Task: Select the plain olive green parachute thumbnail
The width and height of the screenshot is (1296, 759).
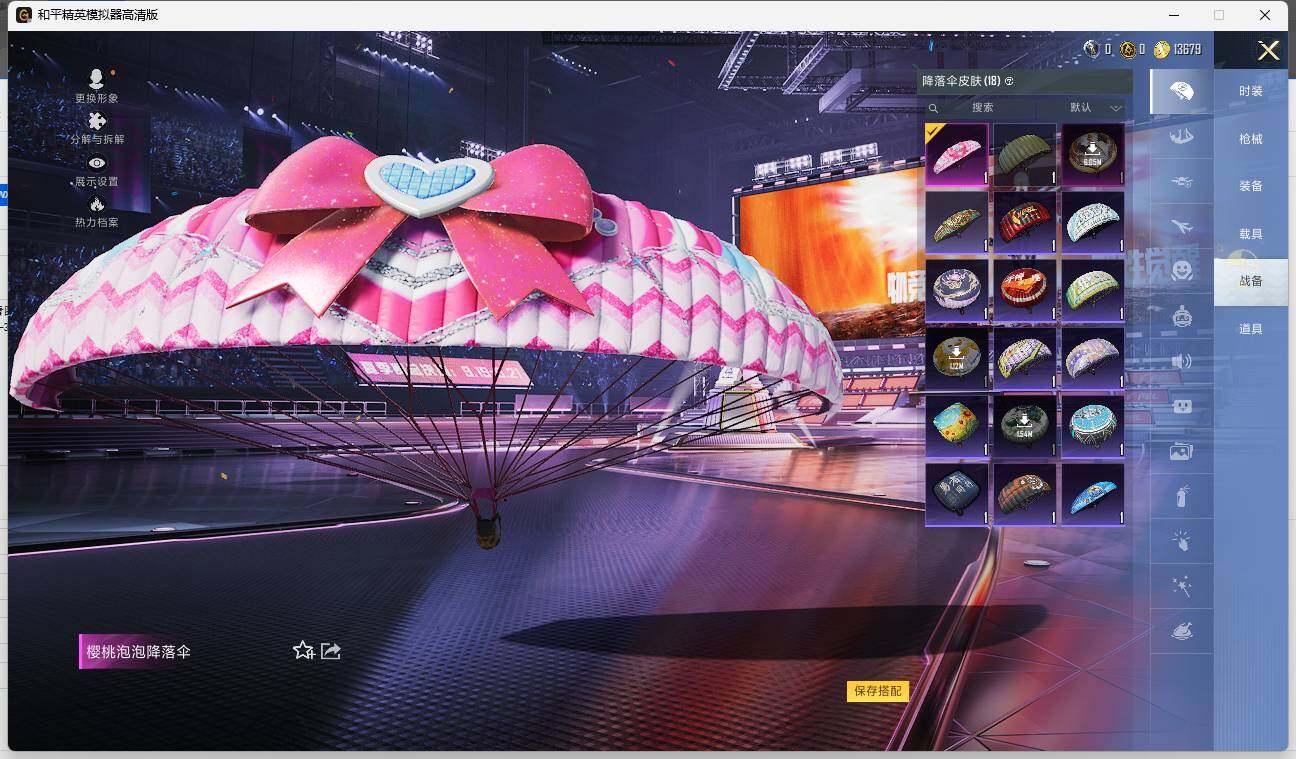Action: click(1025, 155)
